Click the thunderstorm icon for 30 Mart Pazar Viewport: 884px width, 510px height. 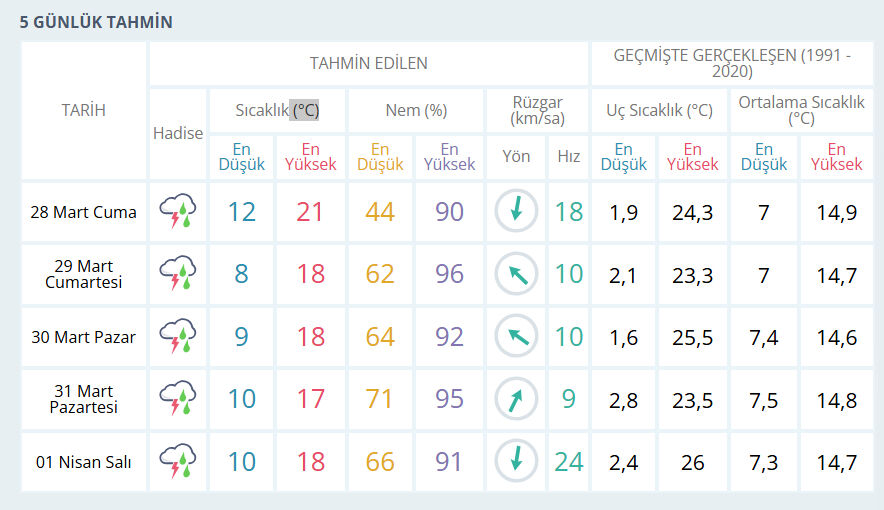(x=178, y=336)
